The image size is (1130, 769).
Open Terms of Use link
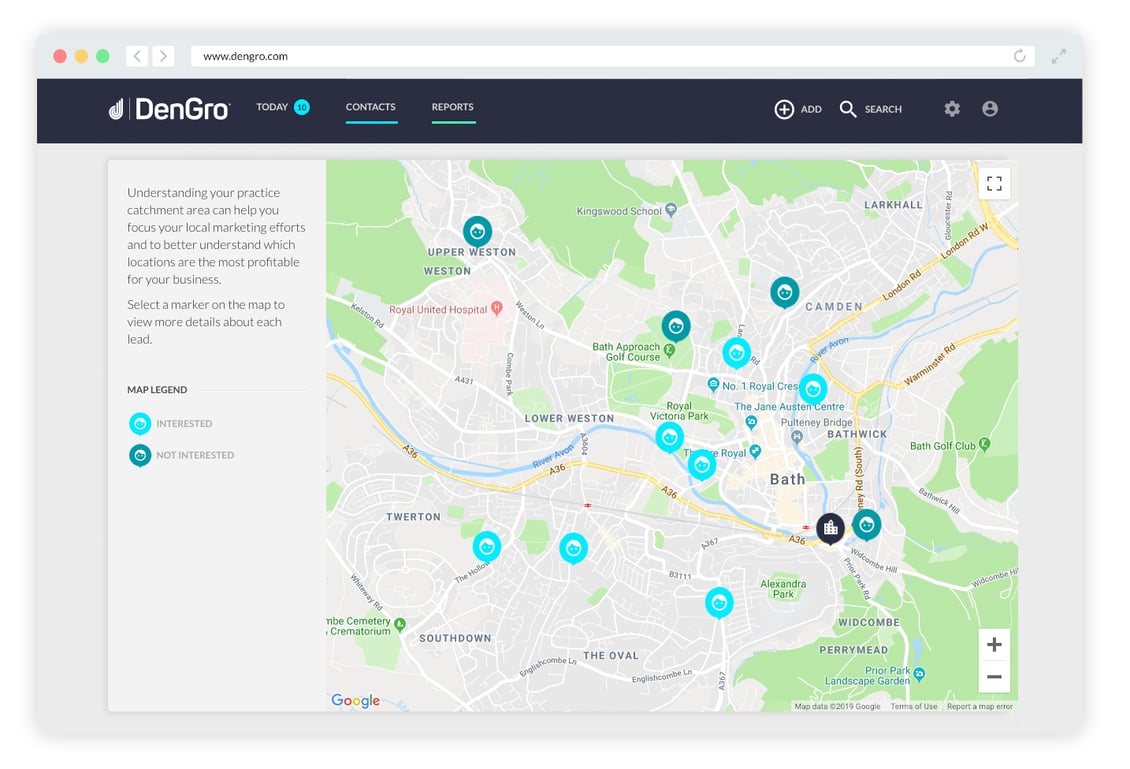(913, 705)
